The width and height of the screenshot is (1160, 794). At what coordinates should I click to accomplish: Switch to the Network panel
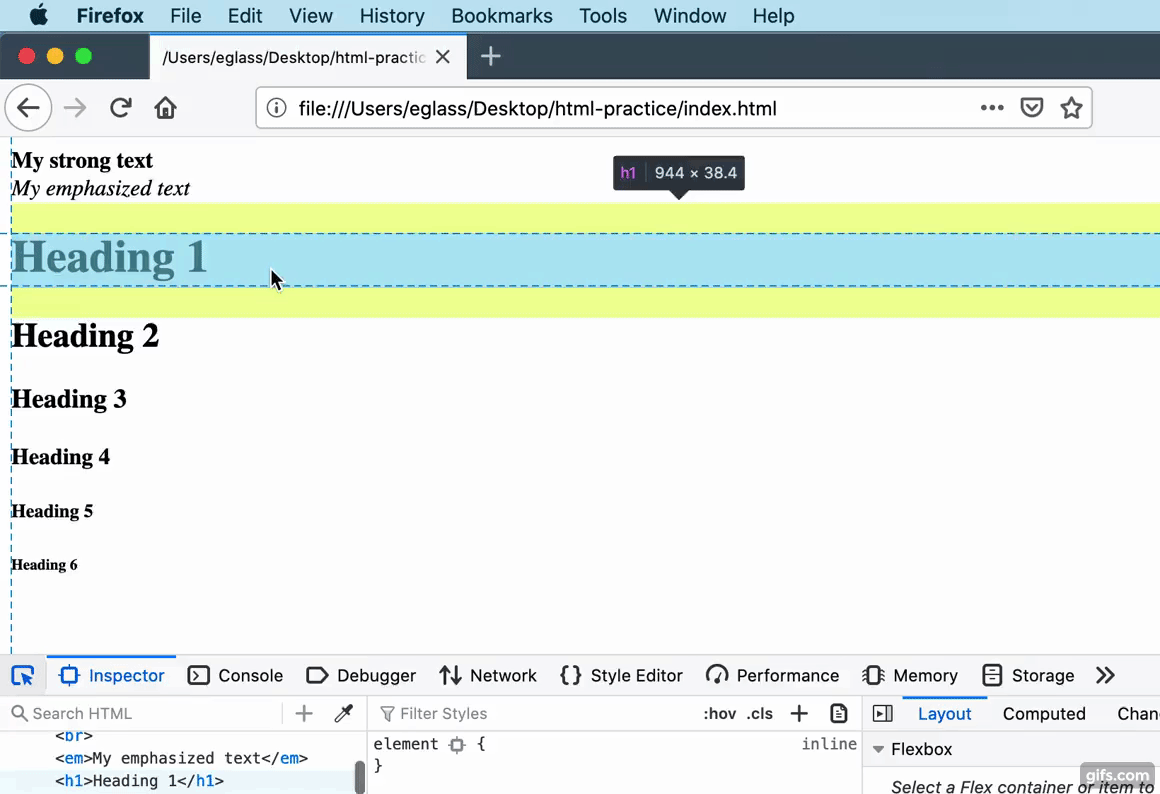pyautogui.click(x=488, y=676)
